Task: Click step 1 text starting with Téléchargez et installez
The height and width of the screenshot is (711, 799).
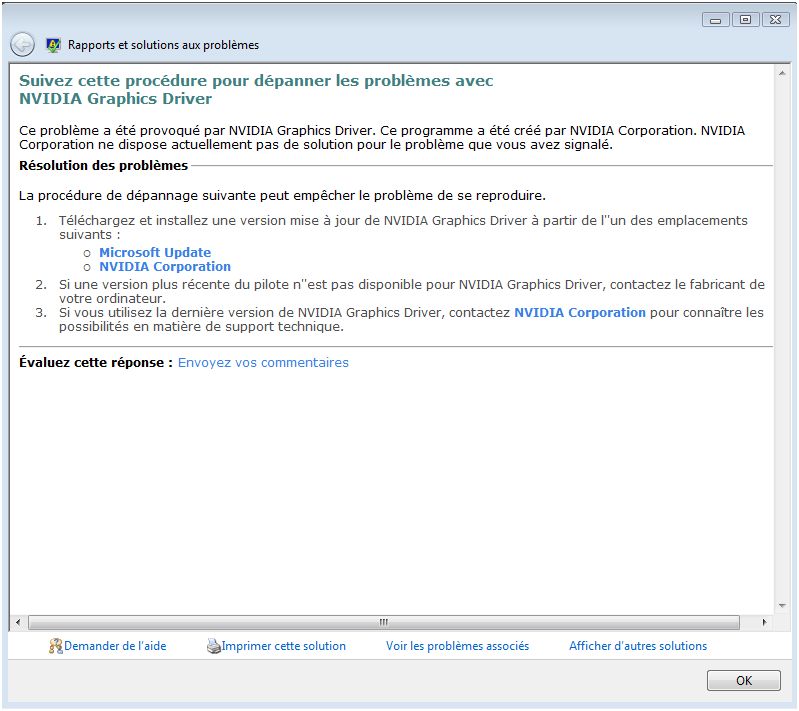Action: [403, 228]
